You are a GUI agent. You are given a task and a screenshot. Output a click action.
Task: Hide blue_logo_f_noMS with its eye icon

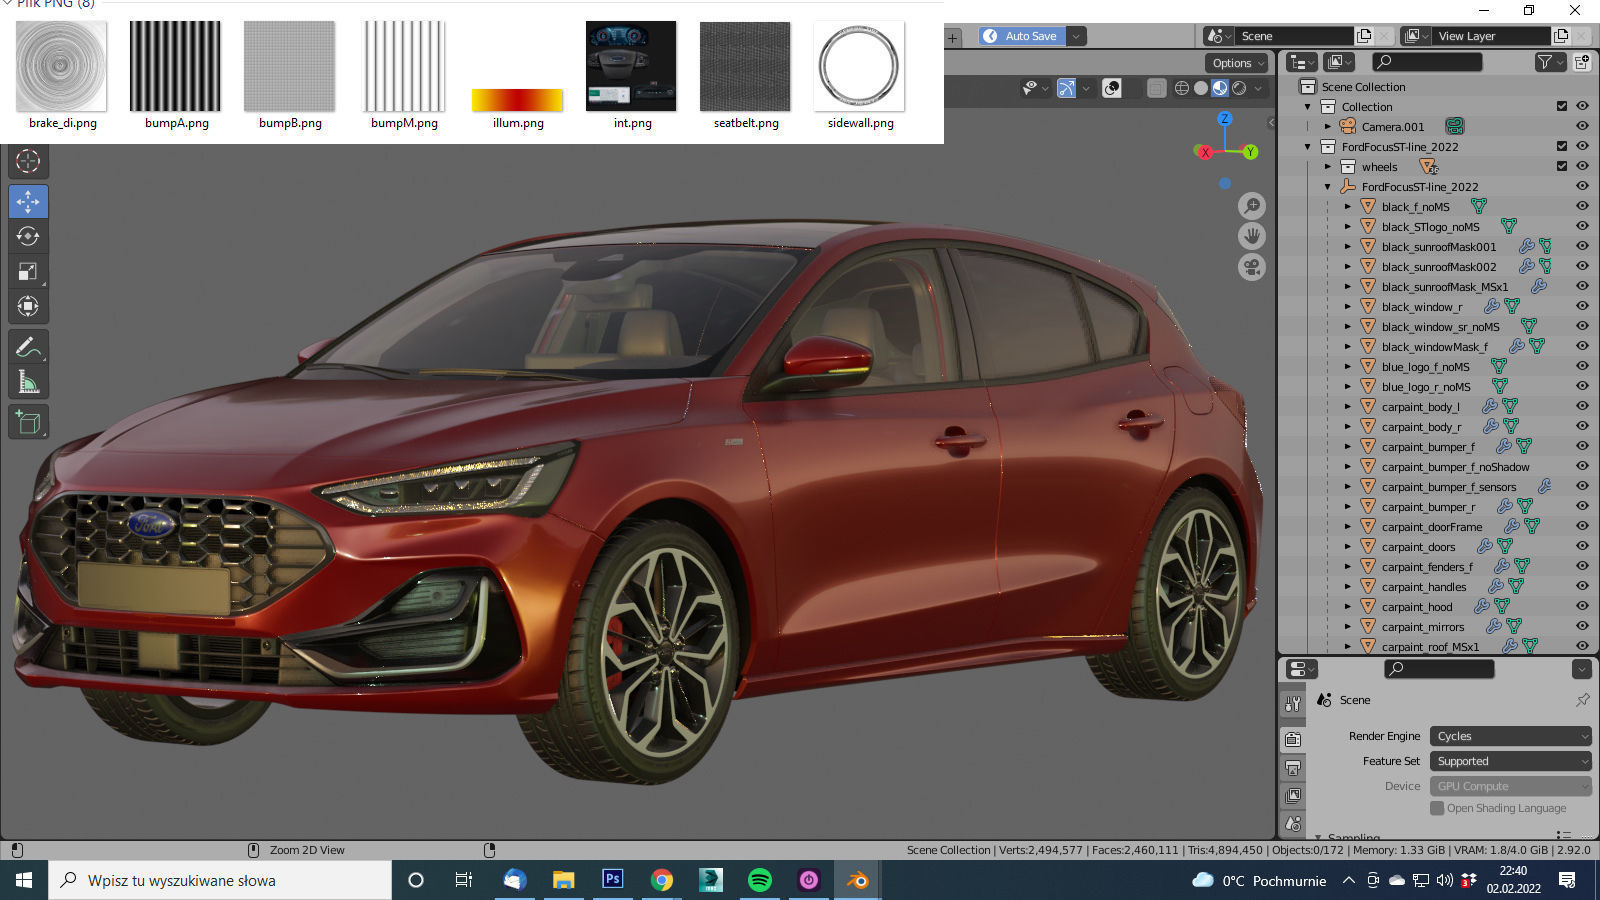point(1582,366)
